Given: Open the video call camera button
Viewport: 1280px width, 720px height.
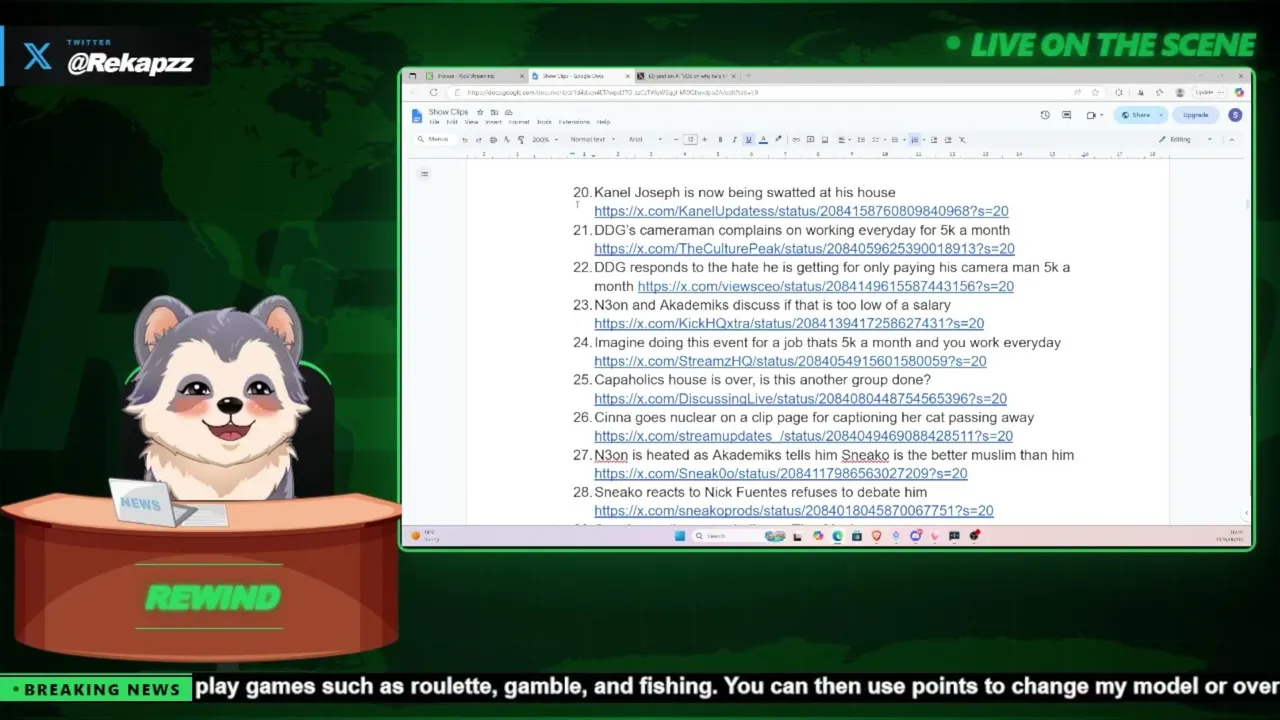Looking at the screenshot, I should 1093,115.
